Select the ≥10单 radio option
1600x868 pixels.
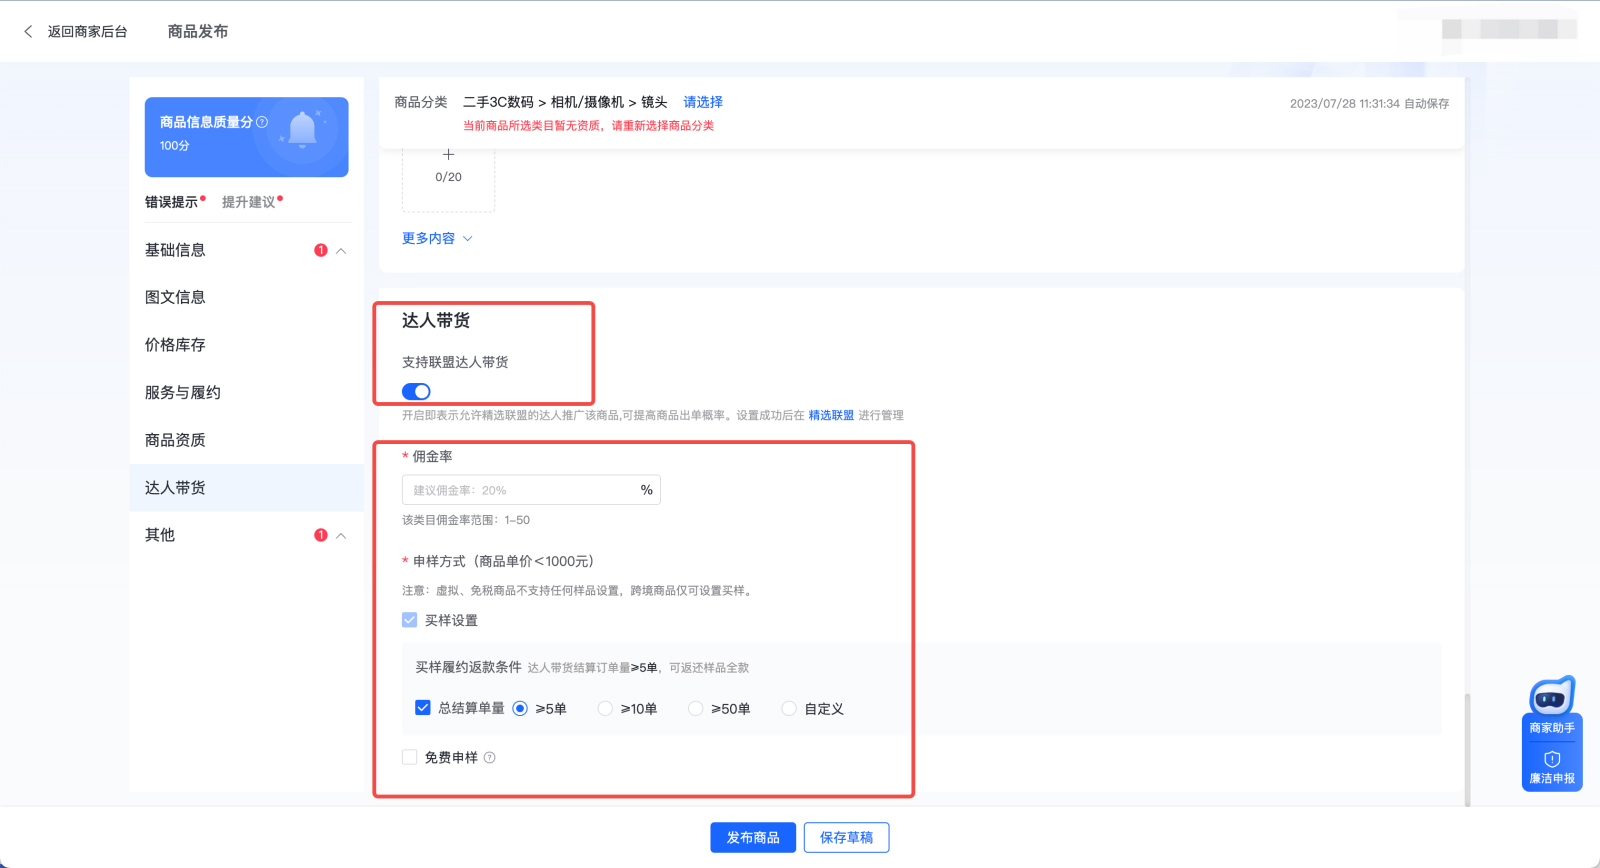coord(605,708)
